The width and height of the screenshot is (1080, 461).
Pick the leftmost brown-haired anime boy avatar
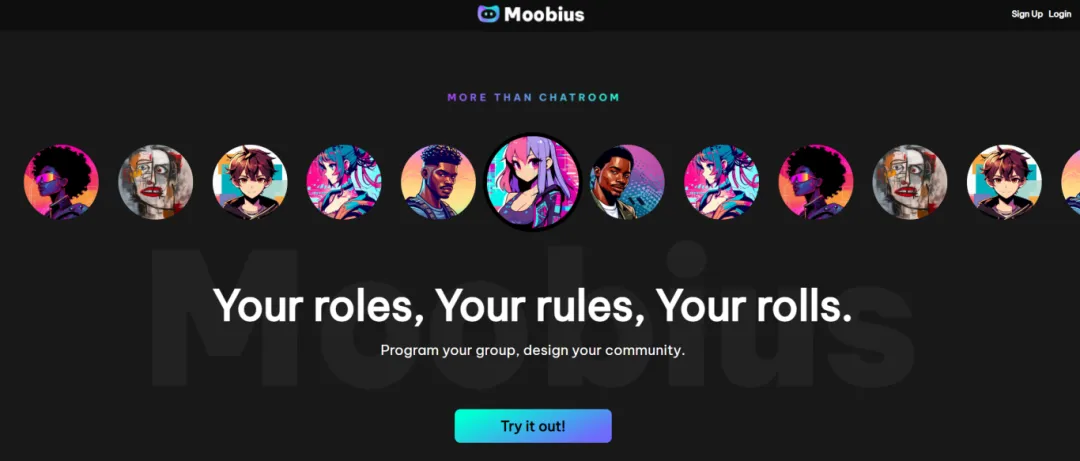[x=250, y=182]
